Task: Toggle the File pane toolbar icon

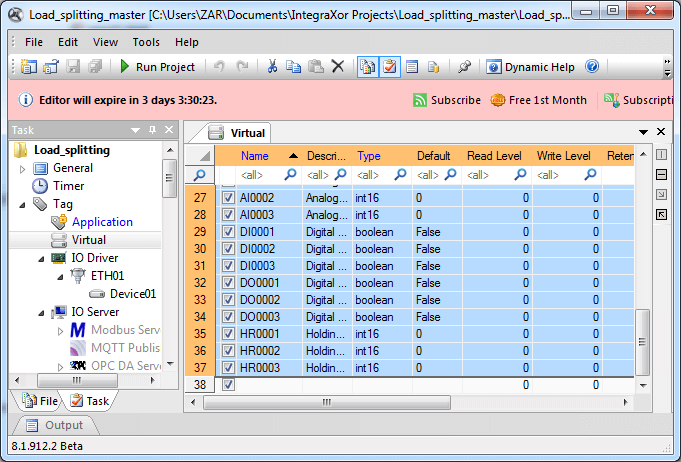Action: [x=368, y=67]
